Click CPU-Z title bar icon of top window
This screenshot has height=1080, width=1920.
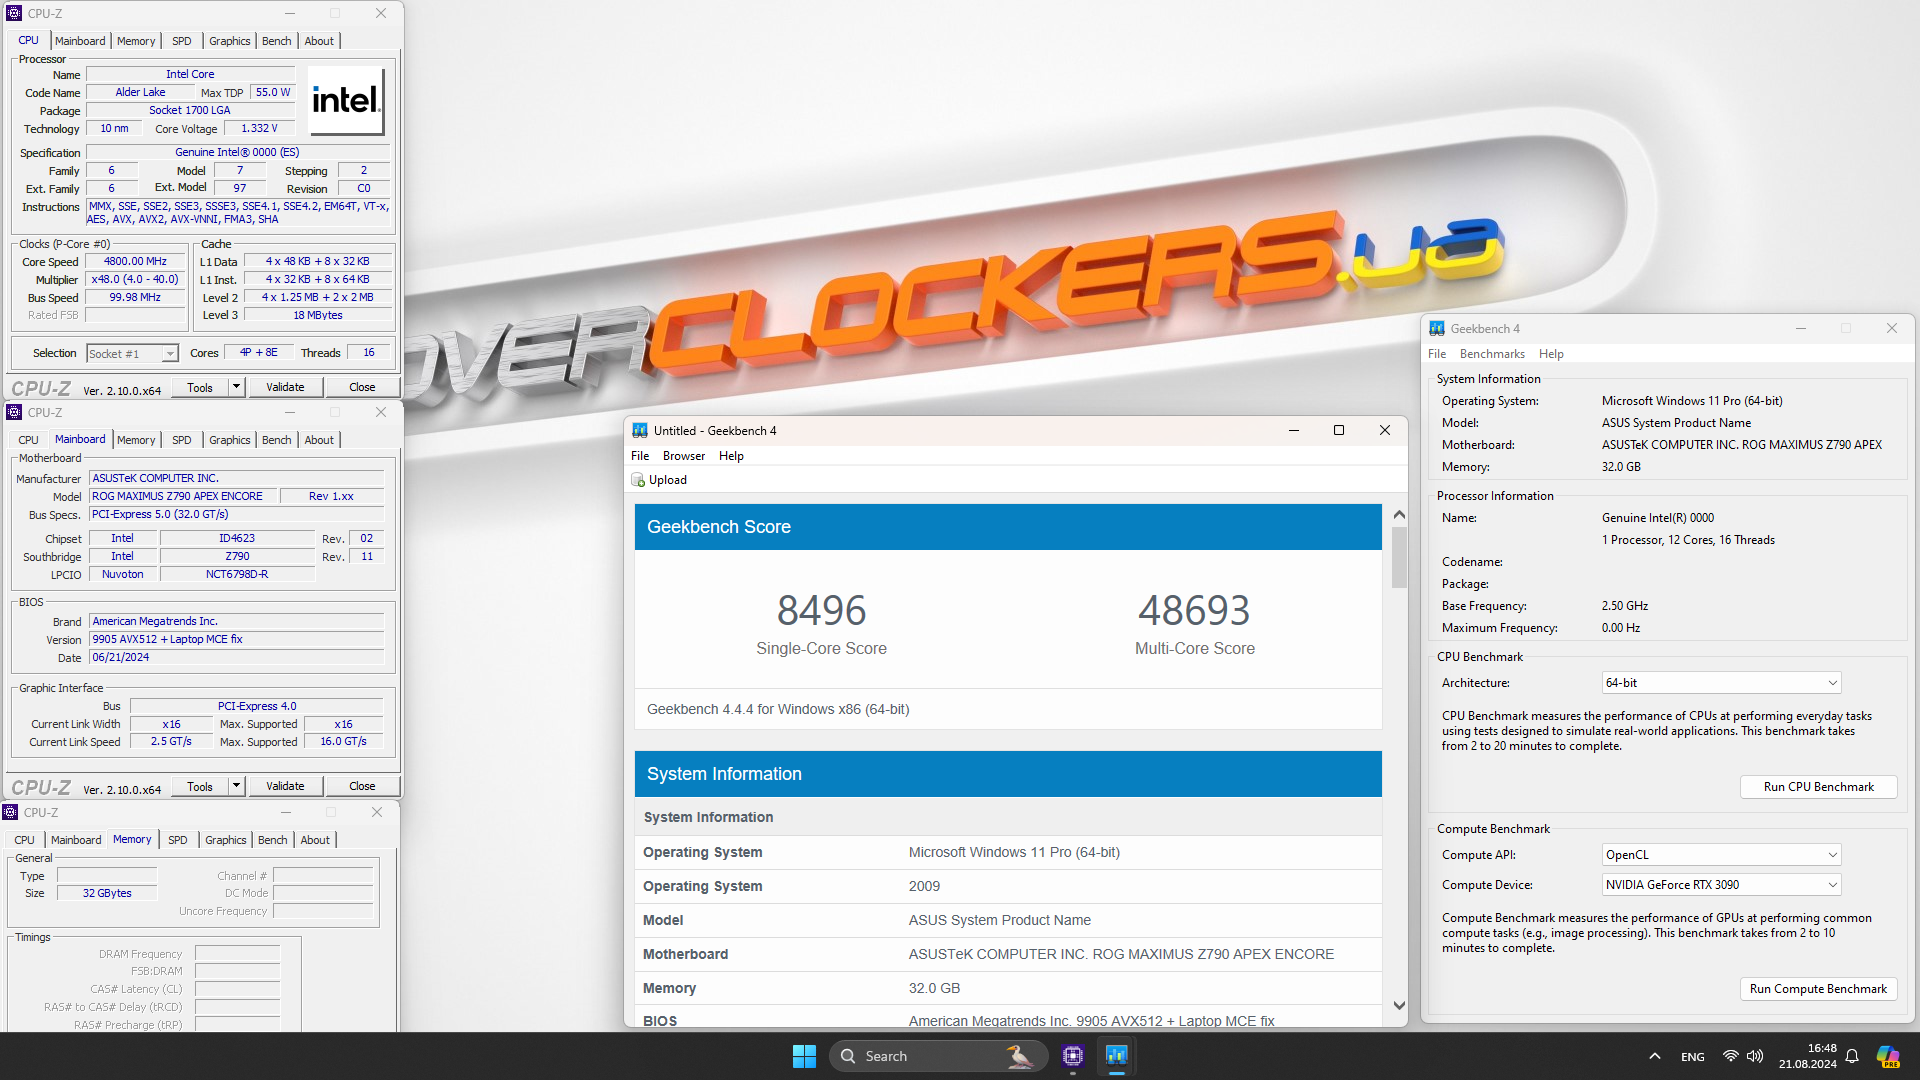tap(14, 13)
